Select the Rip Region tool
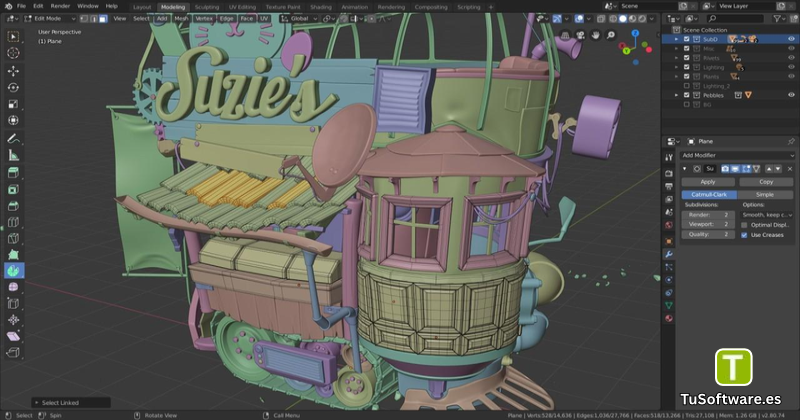Viewport: 800px width, 420px height. click(x=13, y=353)
